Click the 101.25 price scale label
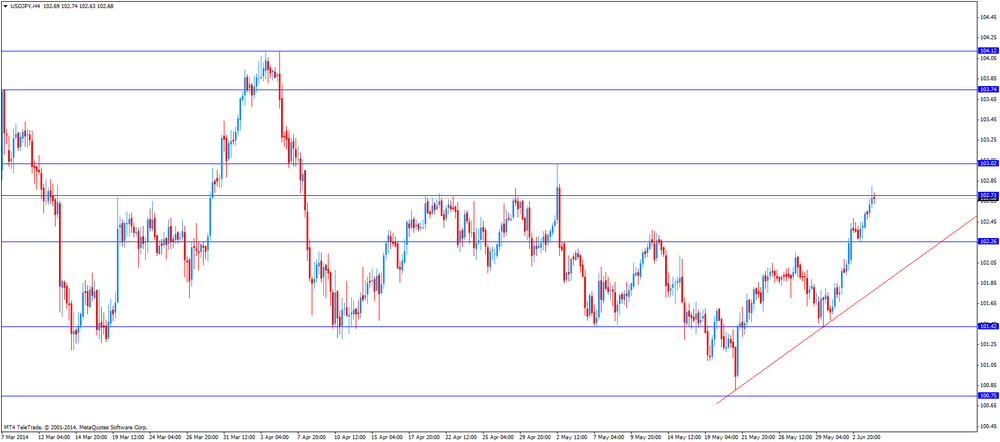This screenshot has height=442, width=1000. tap(988, 344)
